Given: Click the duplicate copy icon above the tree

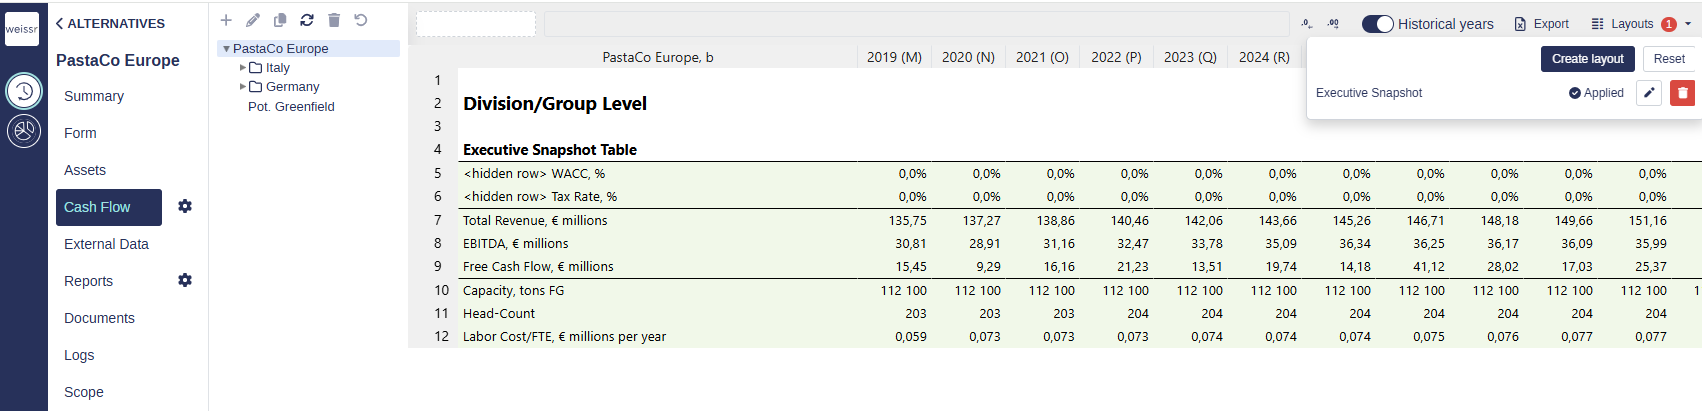Looking at the screenshot, I should (280, 20).
